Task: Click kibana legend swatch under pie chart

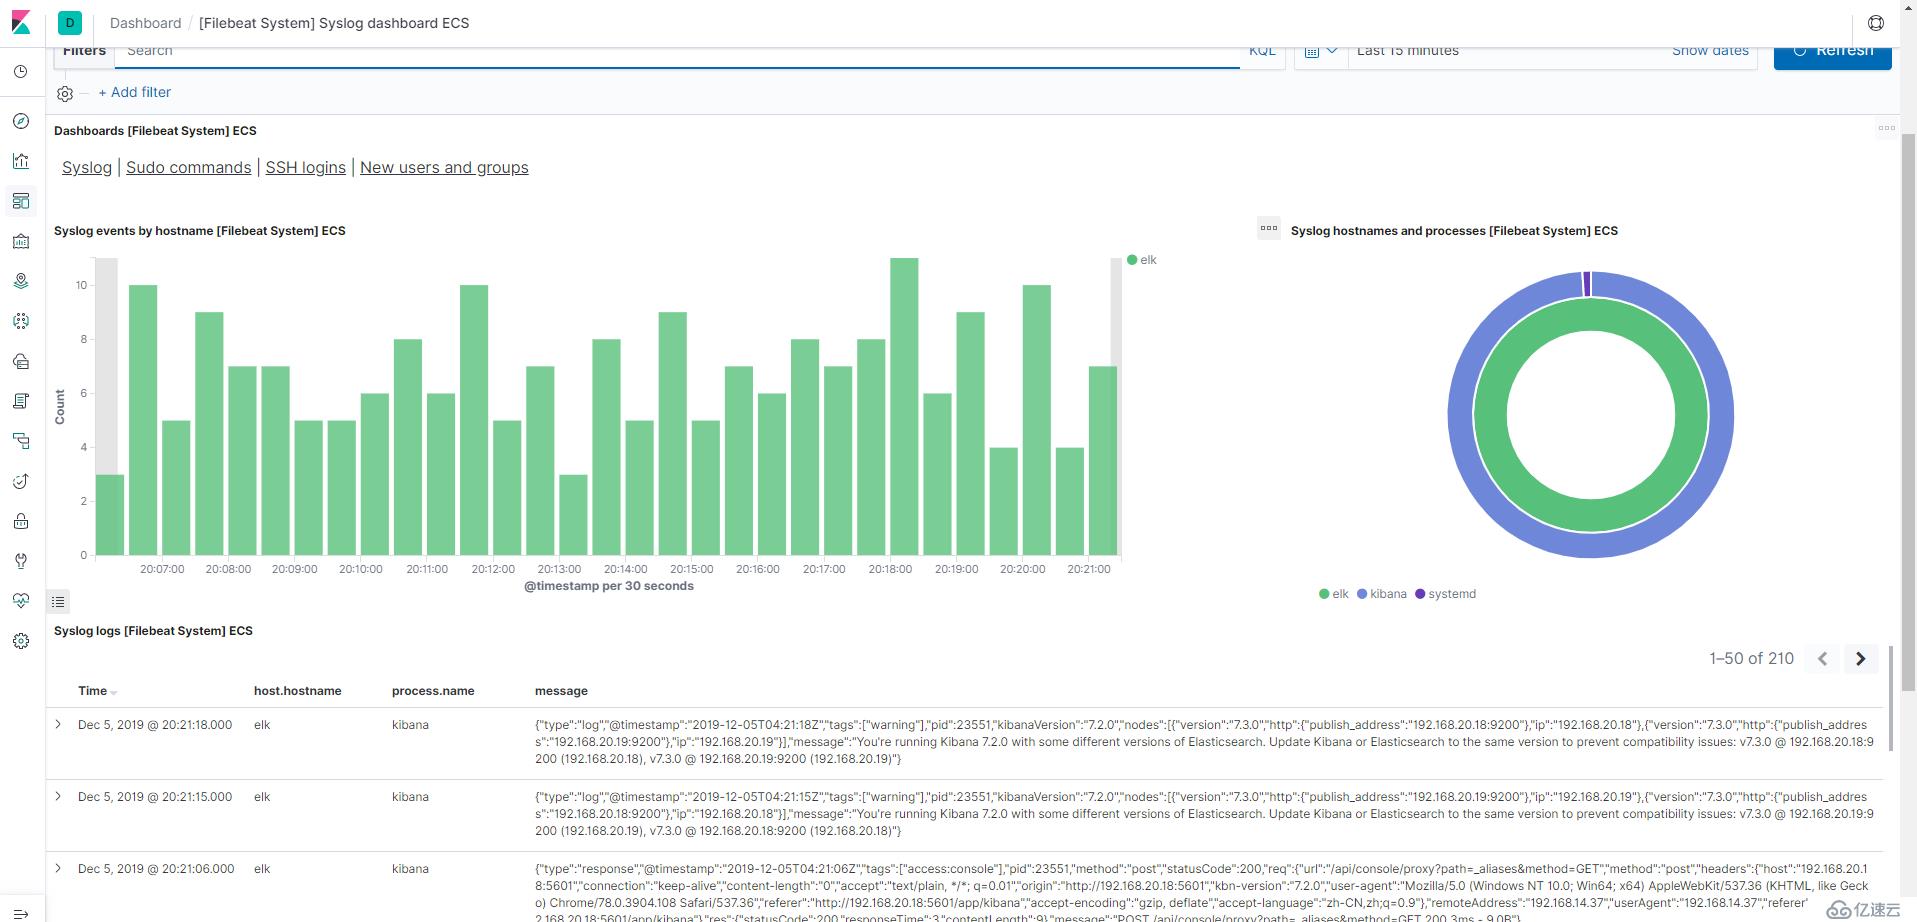Action: tap(1362, 594)
